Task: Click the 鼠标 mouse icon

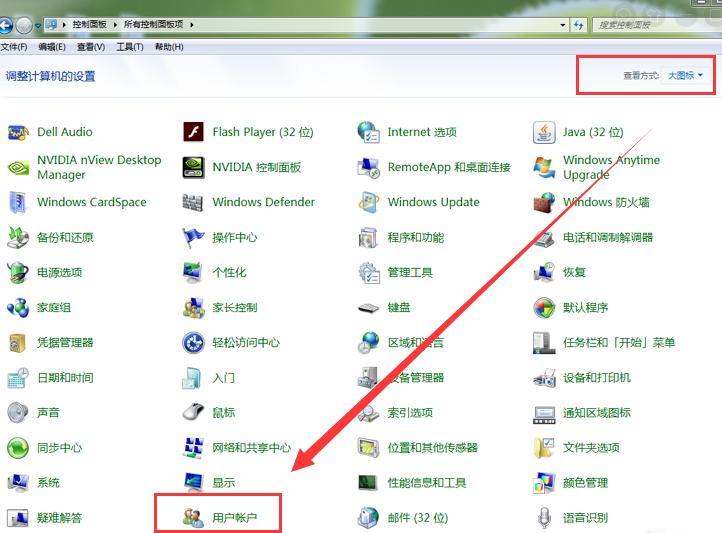Action: pyautogui.click(x=193, y=412)
